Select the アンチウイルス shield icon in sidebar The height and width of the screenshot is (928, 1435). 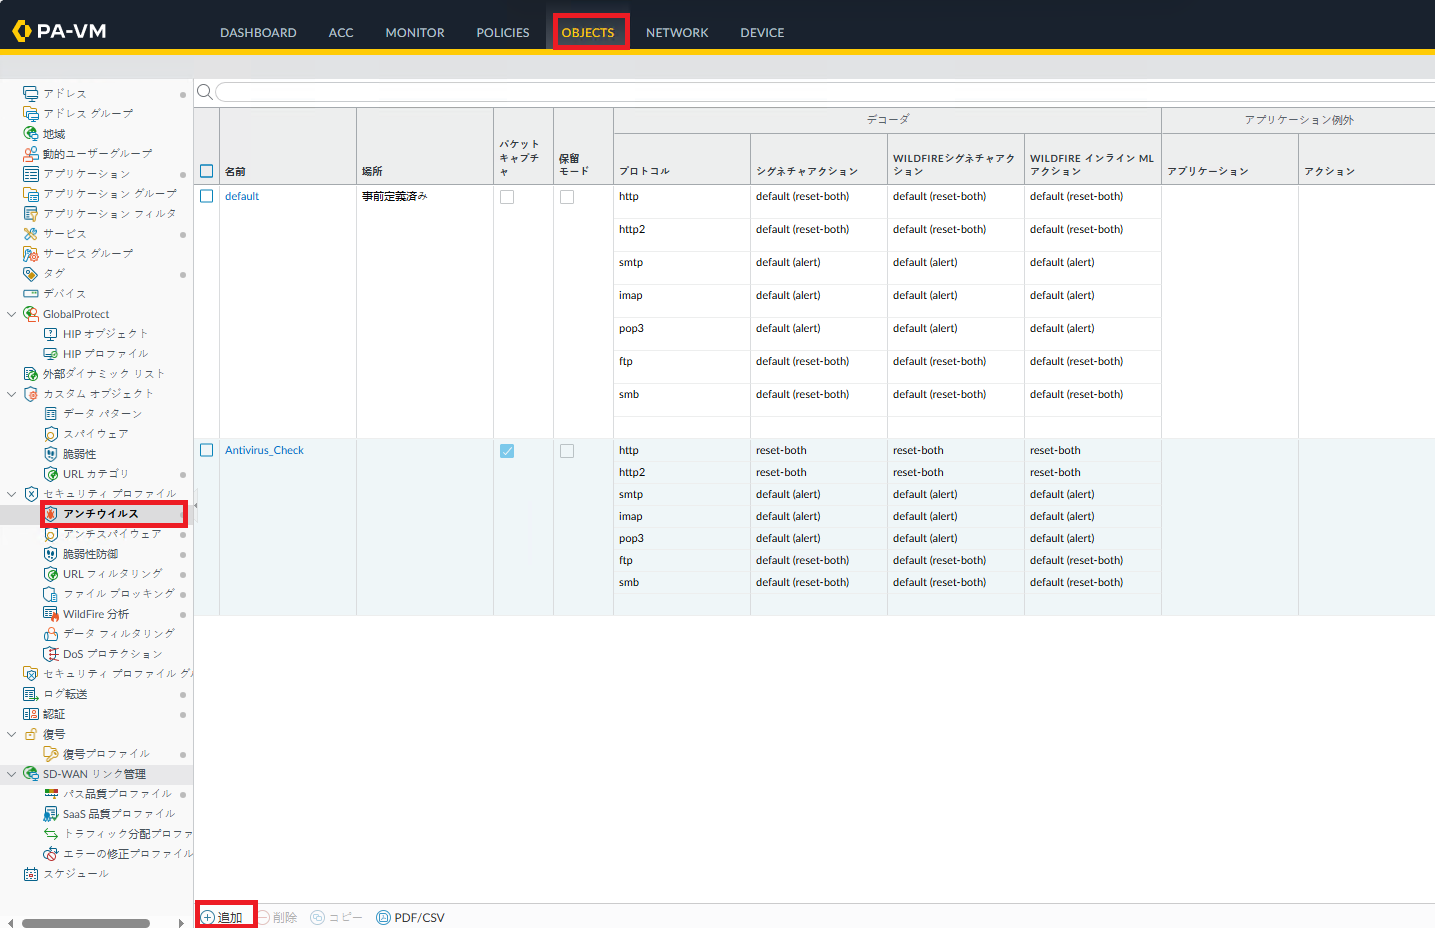point(51,514)
